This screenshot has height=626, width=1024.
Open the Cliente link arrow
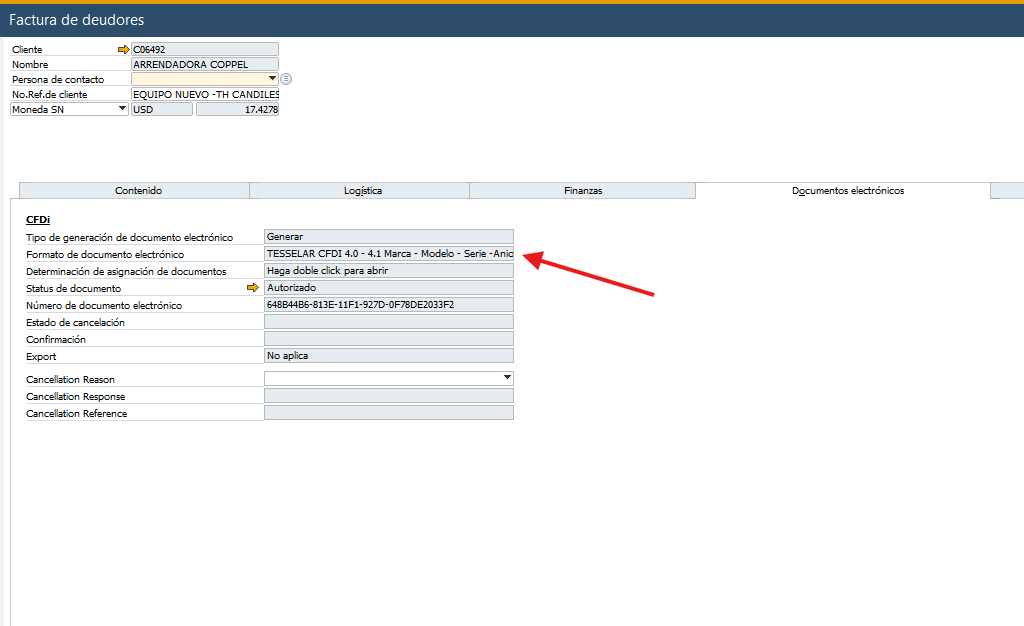coord(123,50)
